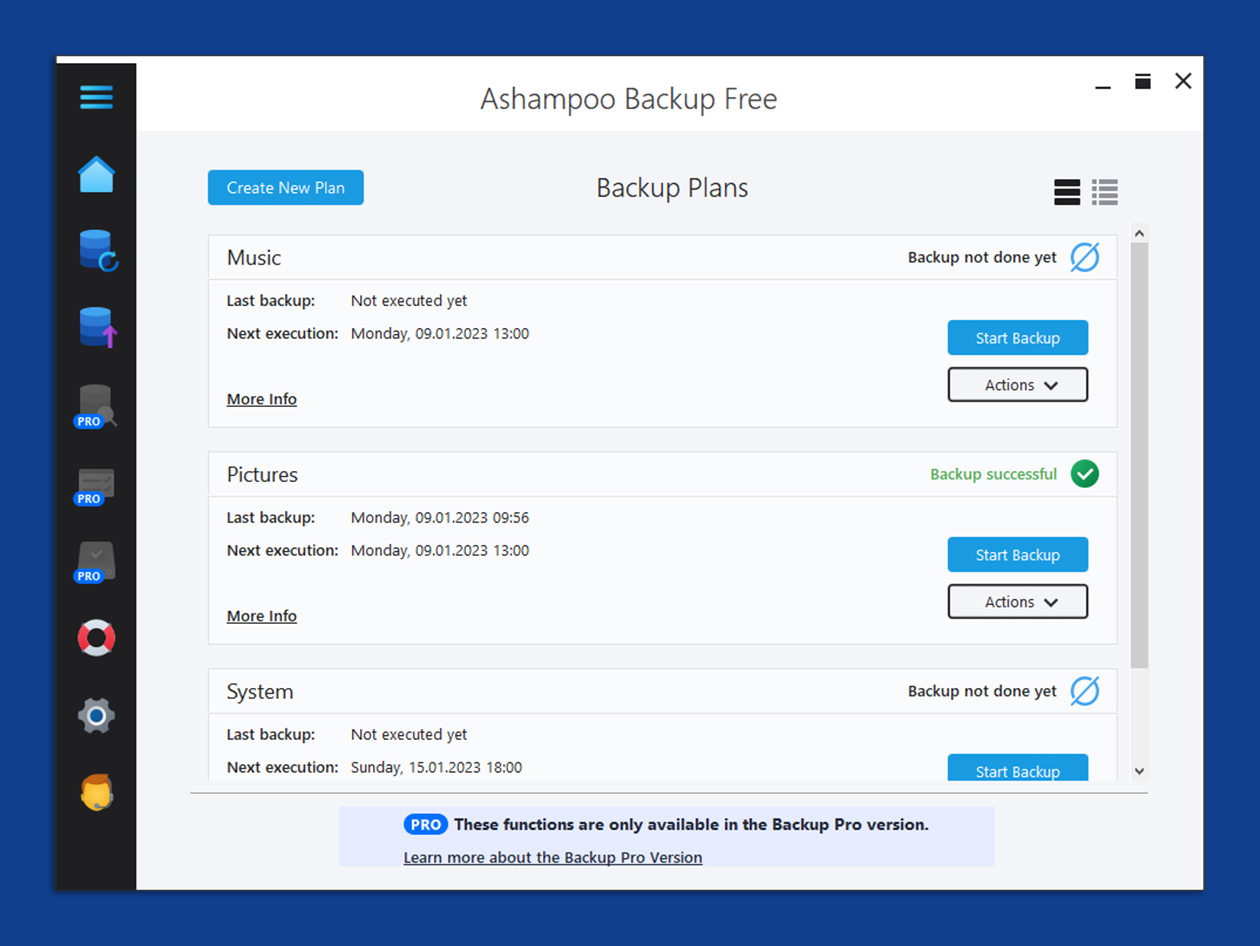This screenshot has width=1260, height=946.
Task: Go to Home via house icon
Action: click(96, 175)
